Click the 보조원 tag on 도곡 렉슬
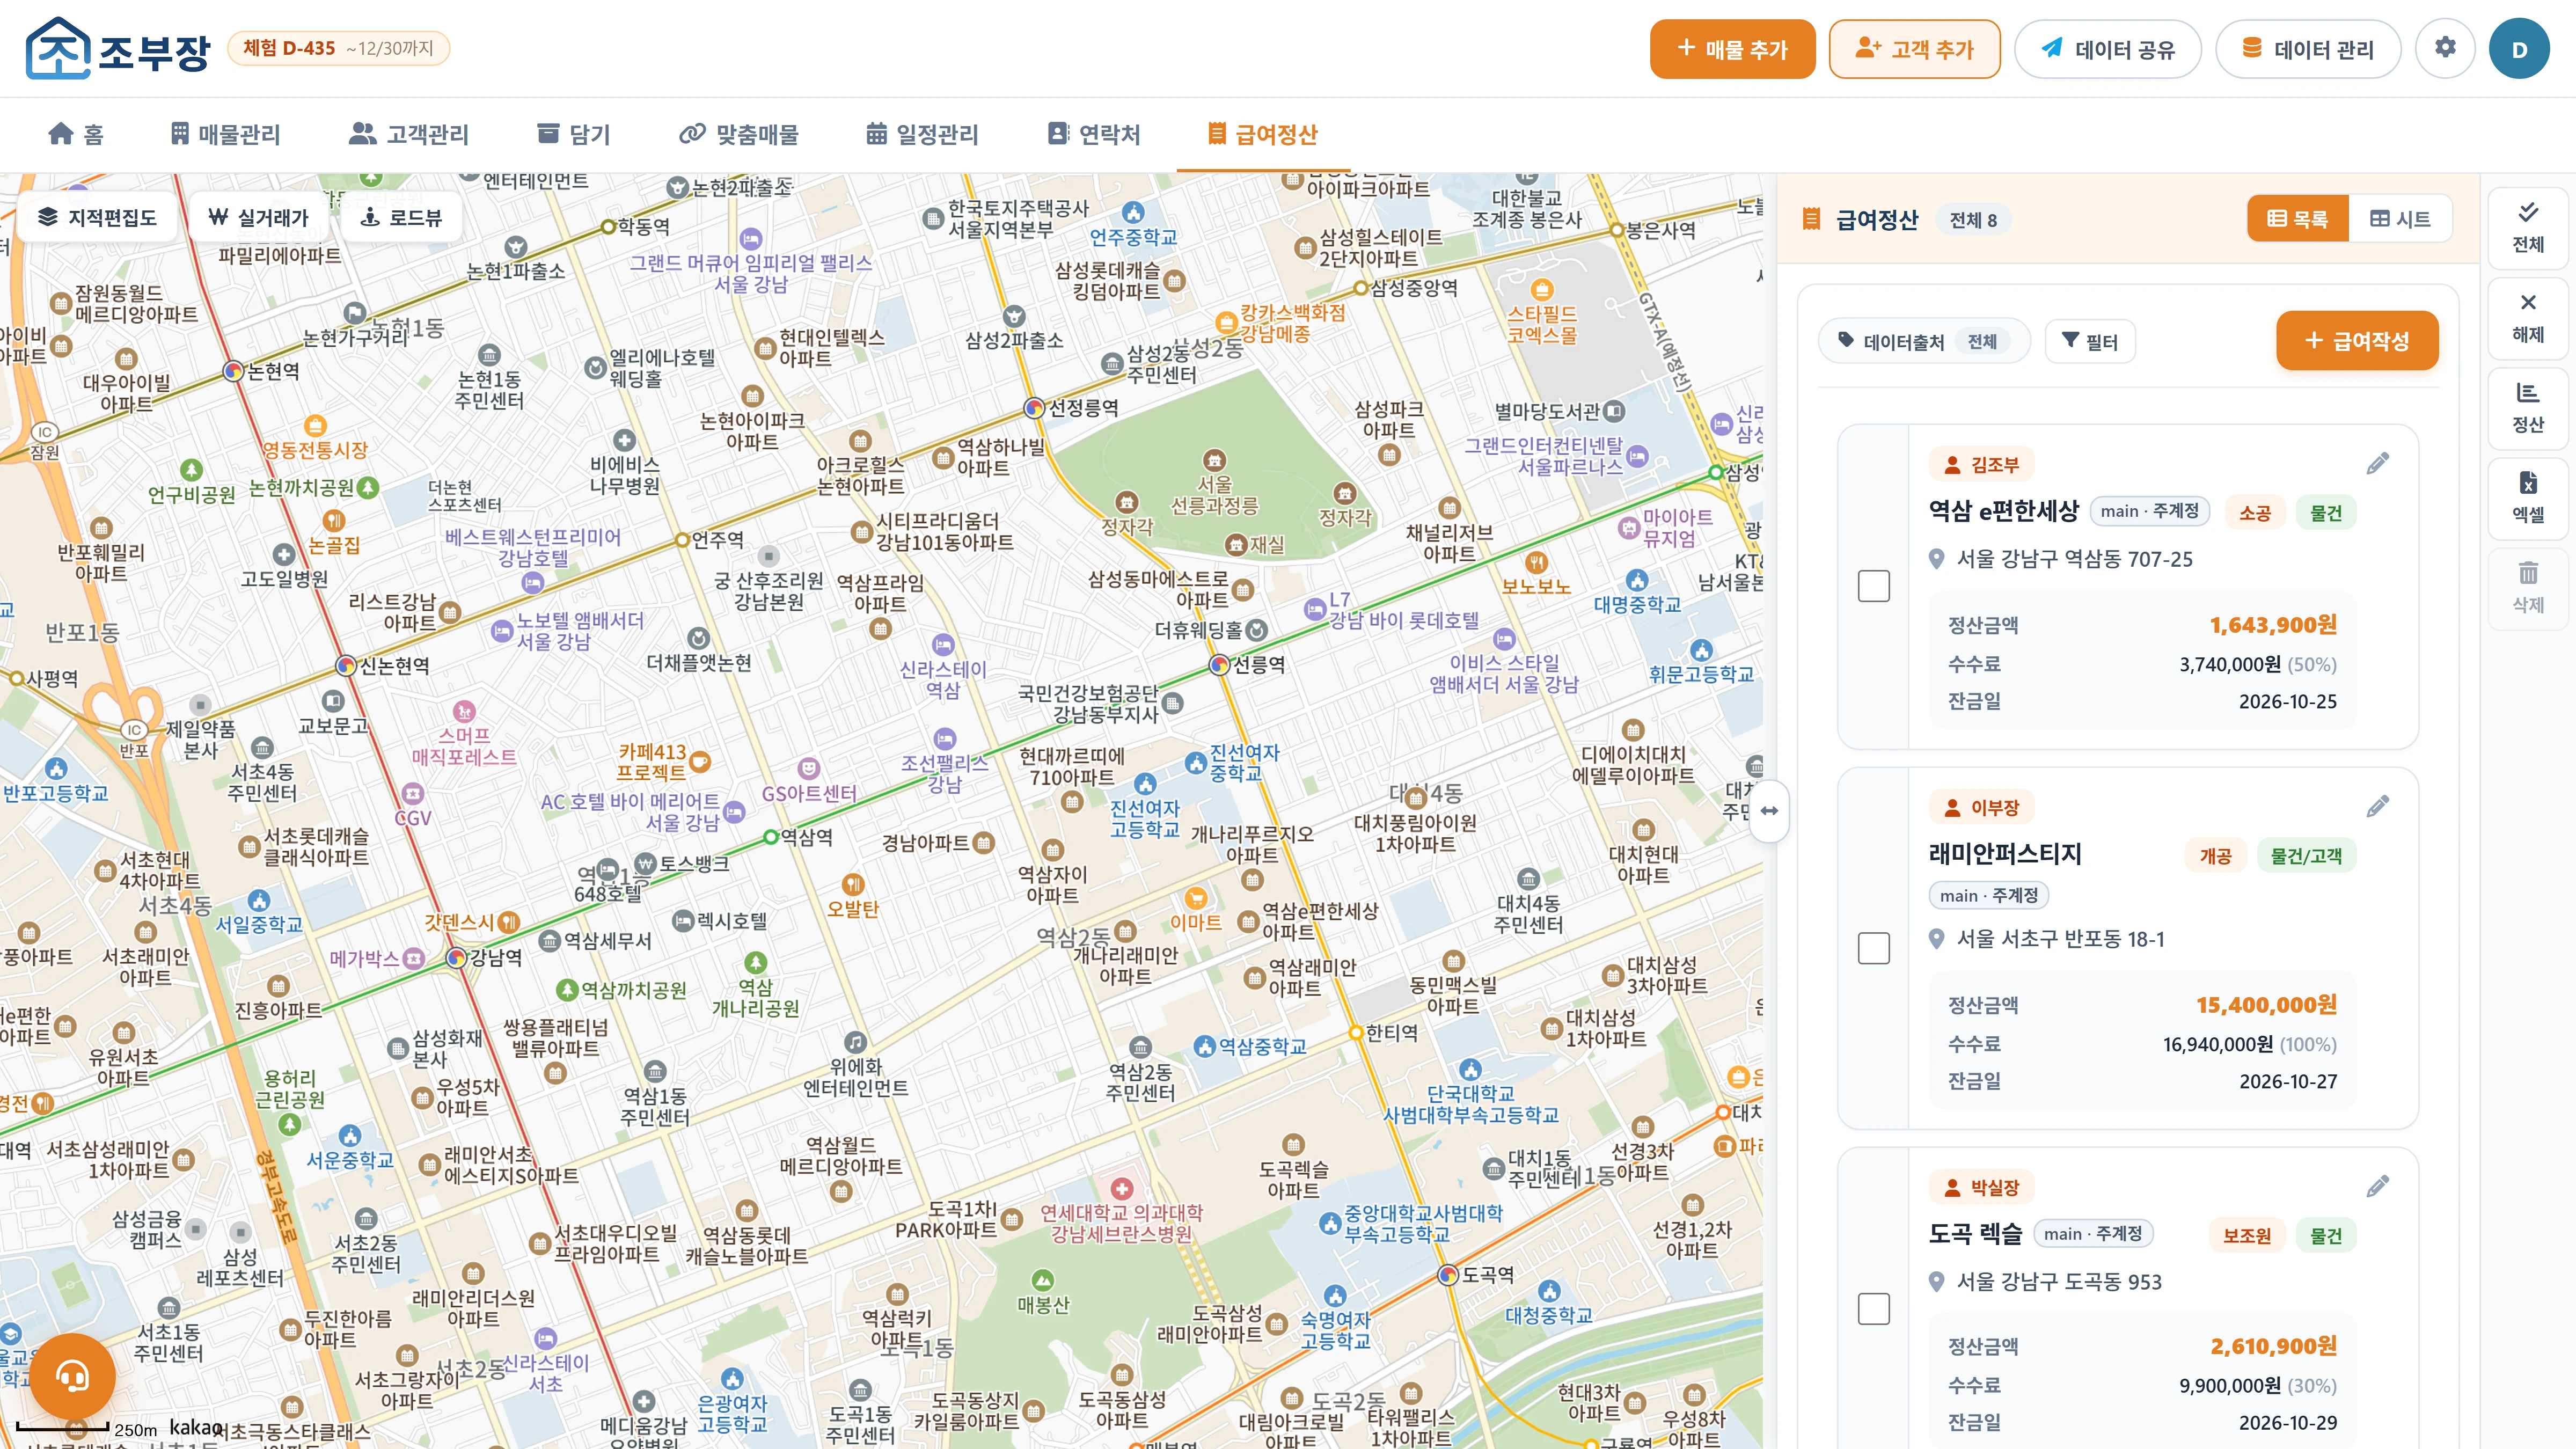2576x1449 pixels. pyautogui.click(x=2246, y=1236)
